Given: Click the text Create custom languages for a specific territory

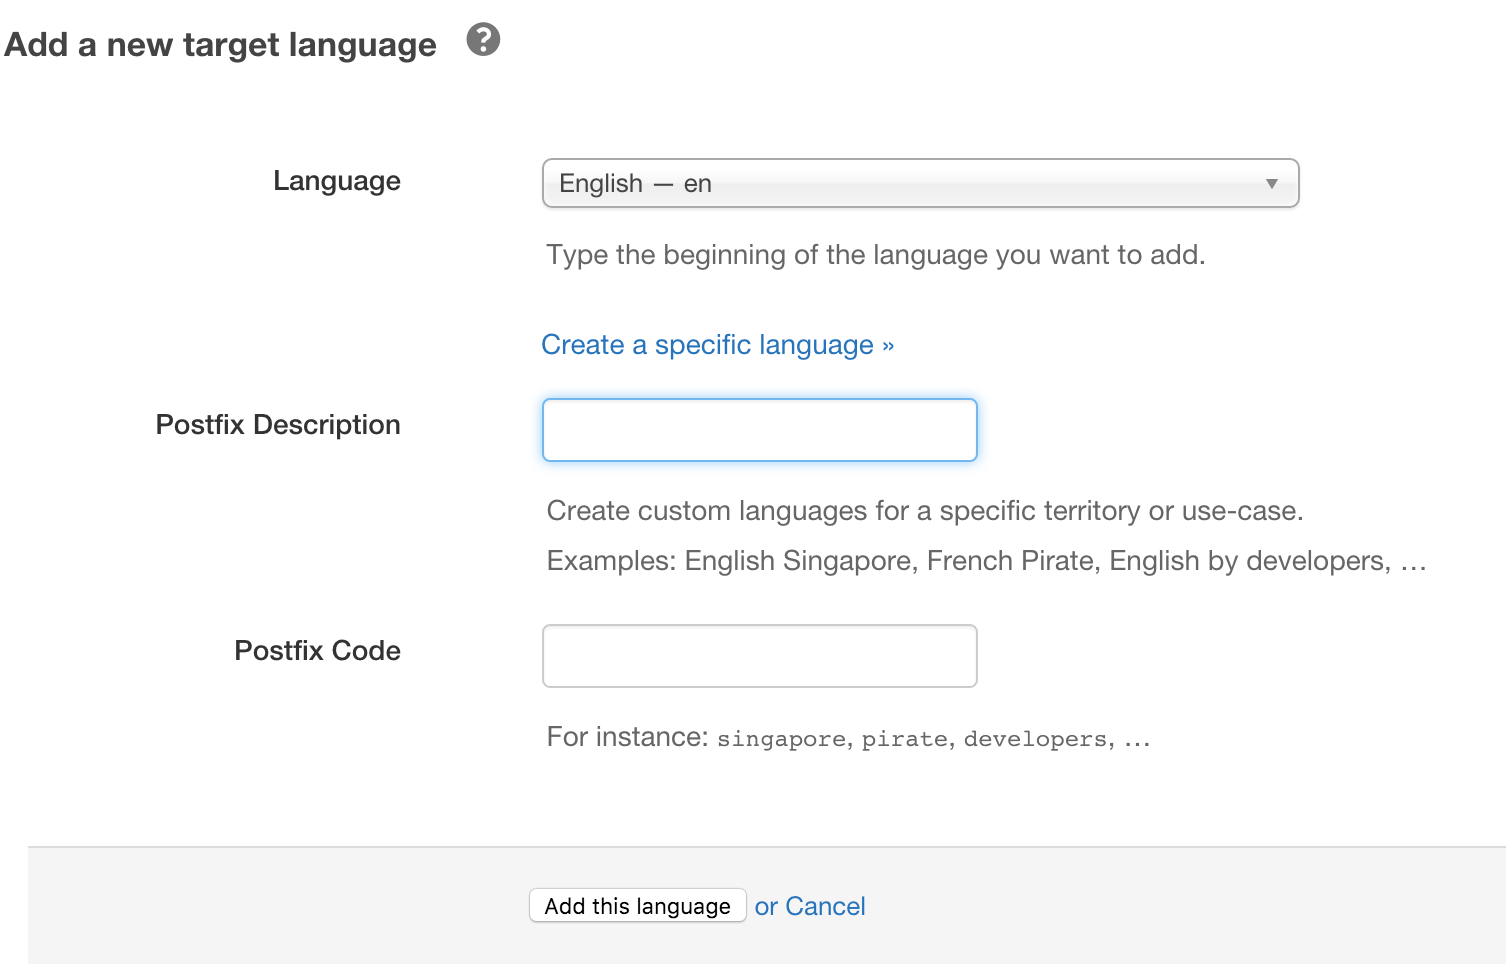Looking at the screenshot, I should click(925, 511).
